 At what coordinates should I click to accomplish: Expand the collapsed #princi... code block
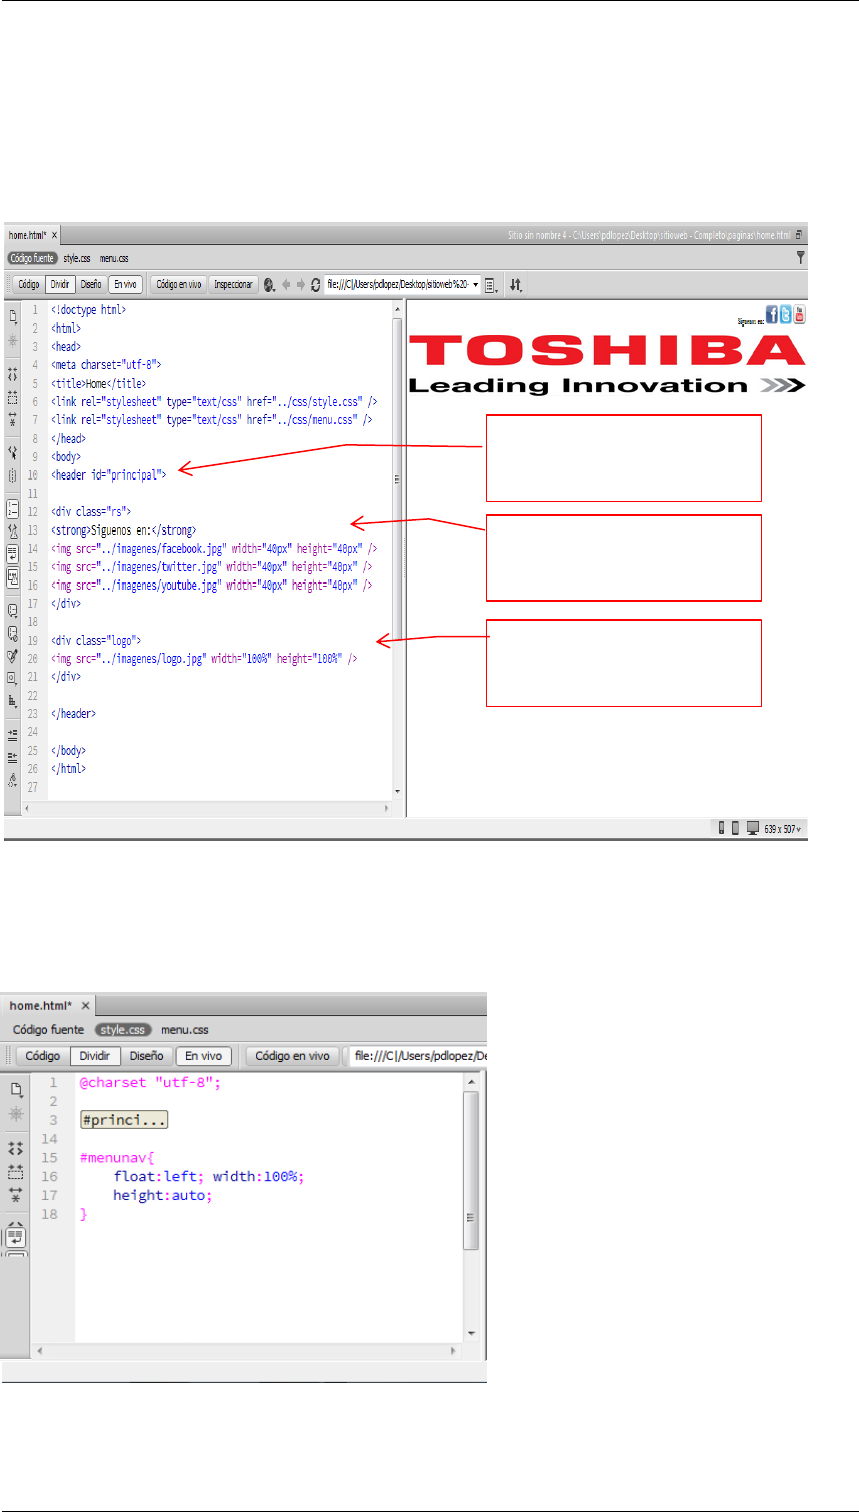tap(123, 1120)
